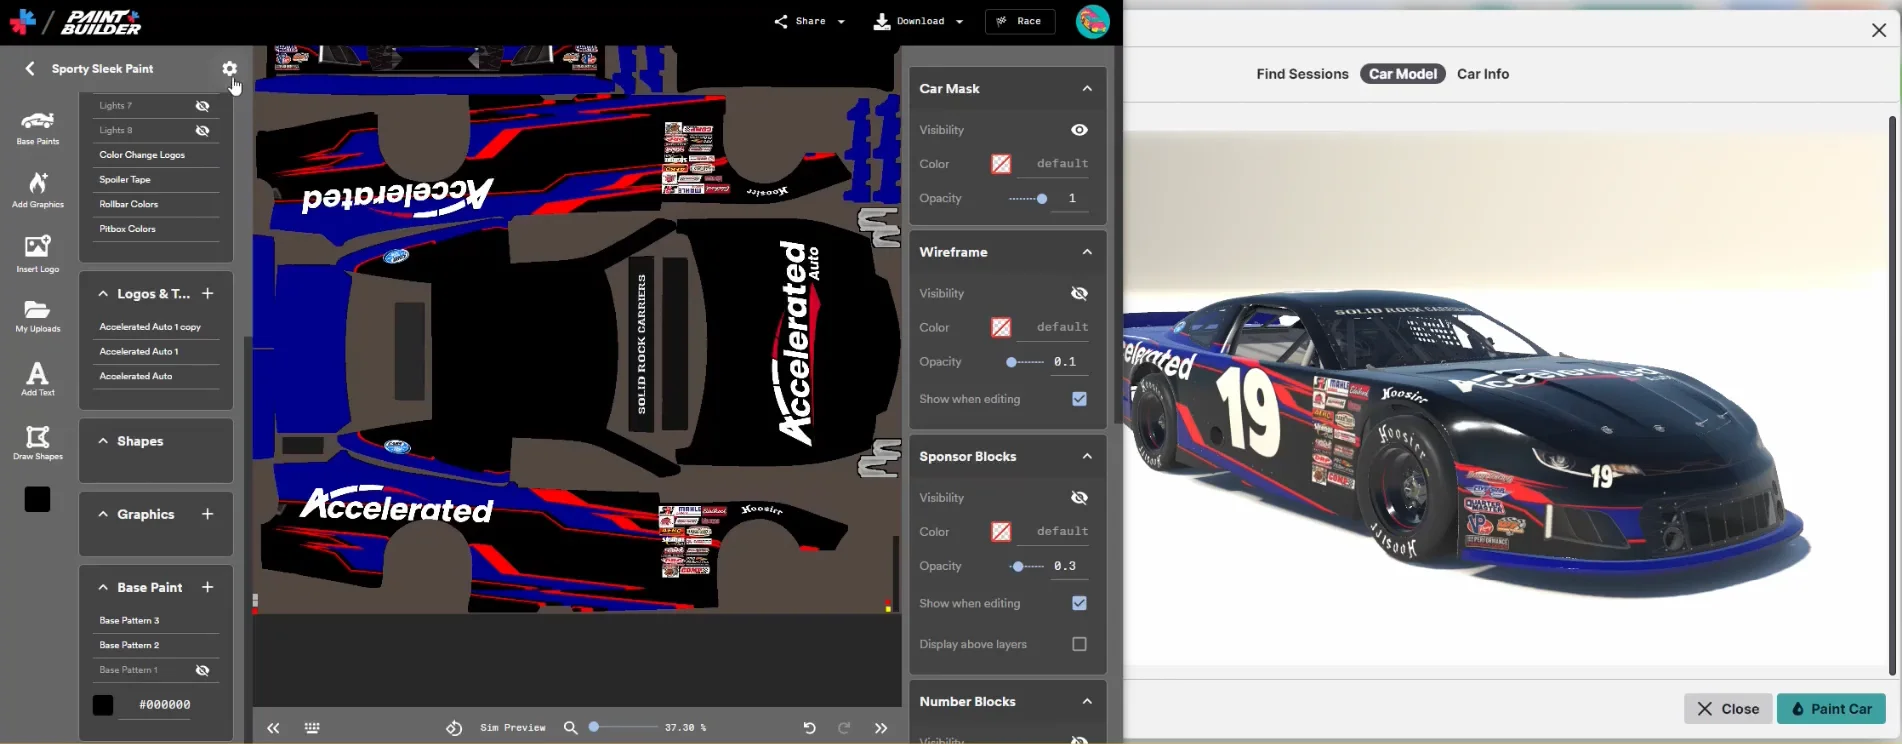Collapse the Car Mask panel

[x=1087, y=88]
